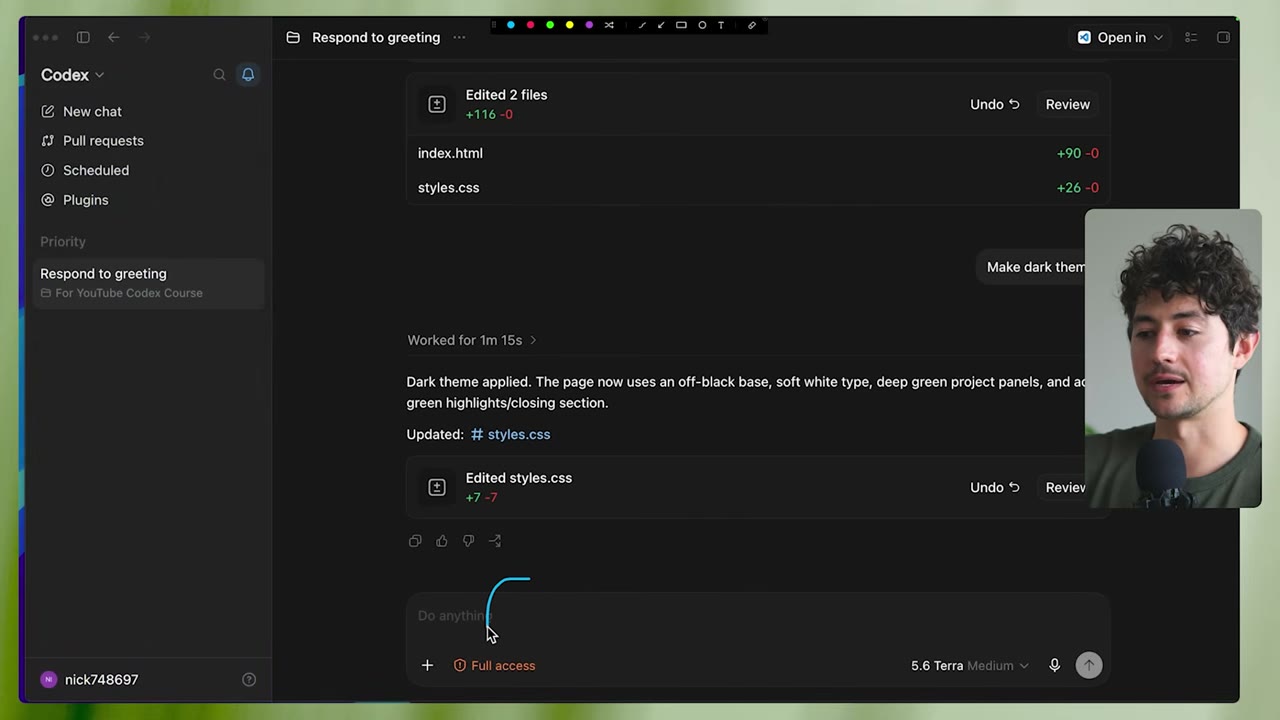This screenshot has height=720, width=1280.
Task: Open the nick748697 account menu
Action: (89, 680)
